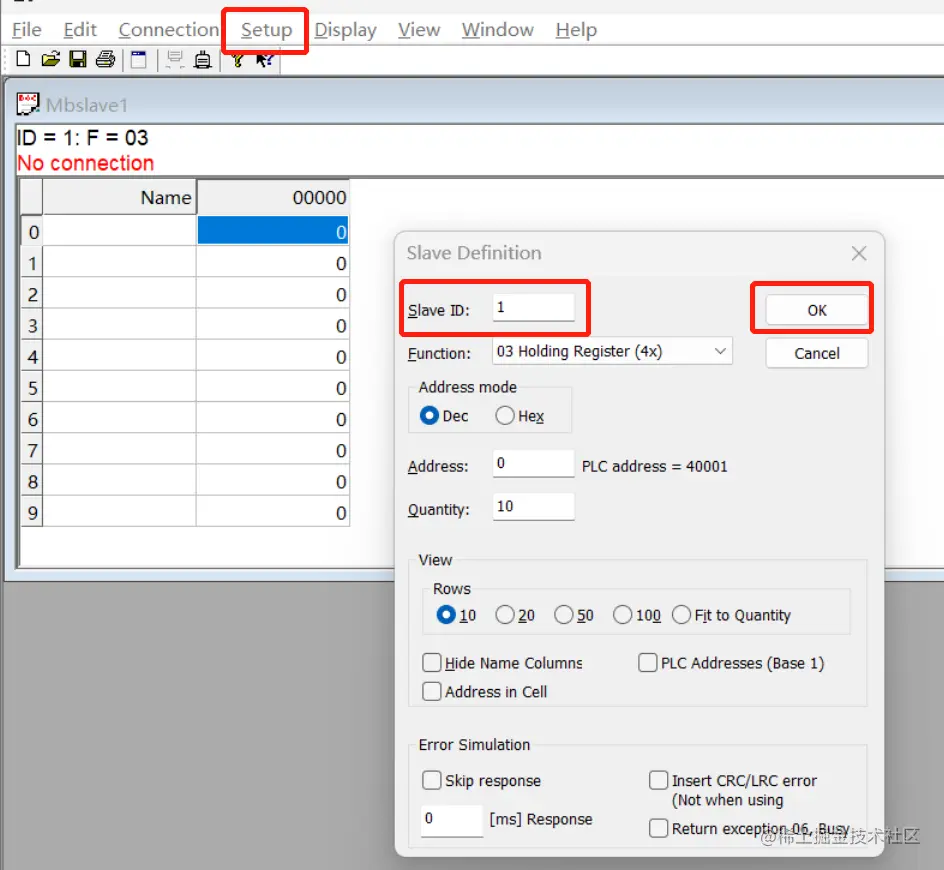Screen dimensions: 944x870
Task: Open an existing Modbus Slave file
Action: coord(50,59)
